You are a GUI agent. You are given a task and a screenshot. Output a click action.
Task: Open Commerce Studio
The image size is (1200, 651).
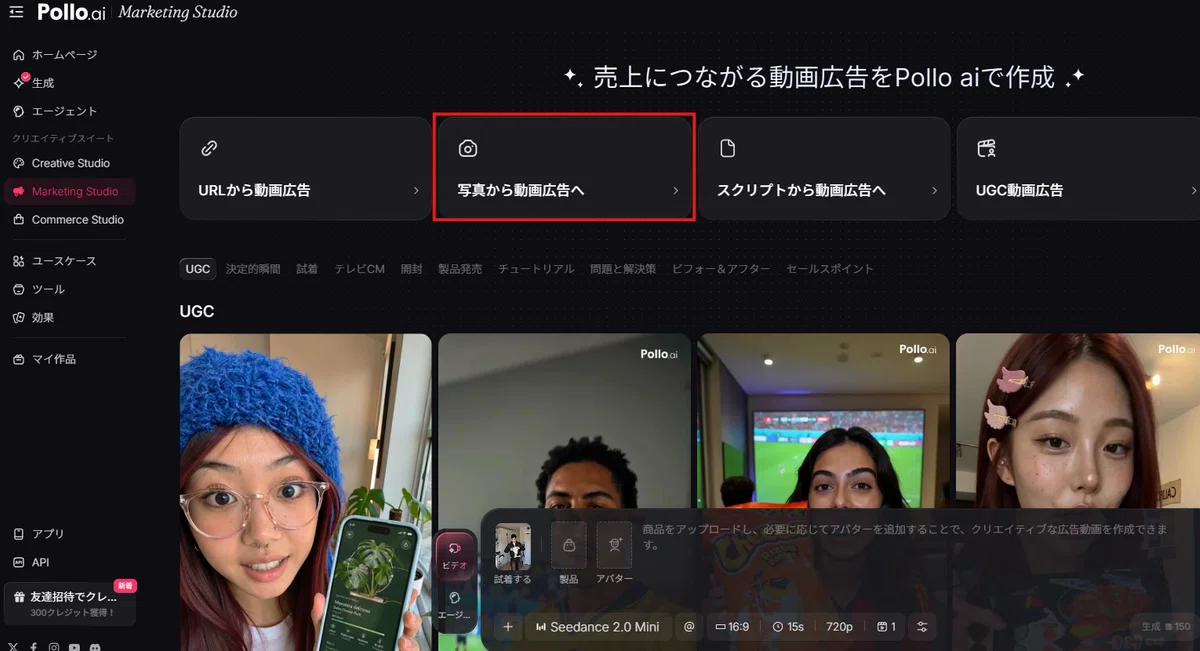(68, 219)
